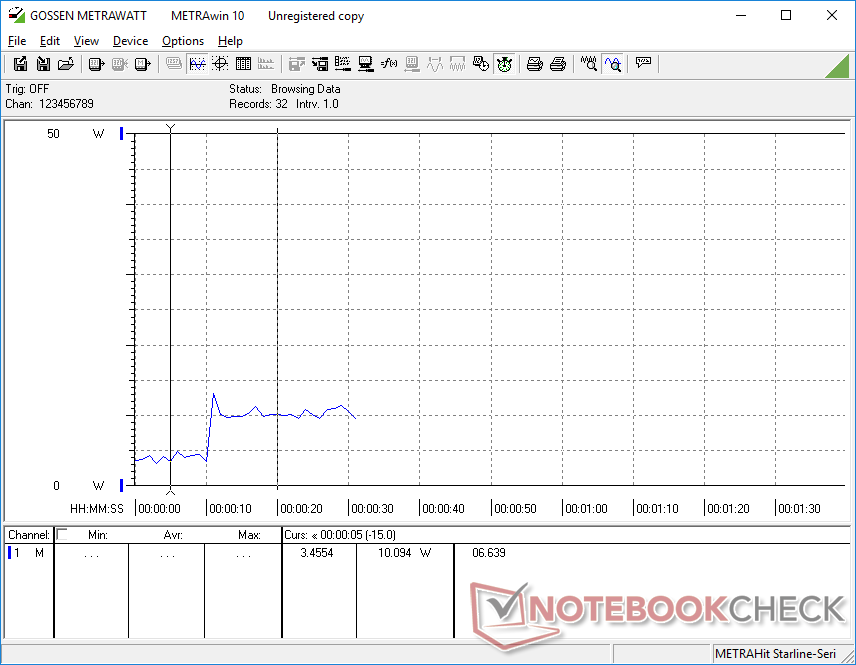Toggle the Y-t waveform graph view

point(197,64)
